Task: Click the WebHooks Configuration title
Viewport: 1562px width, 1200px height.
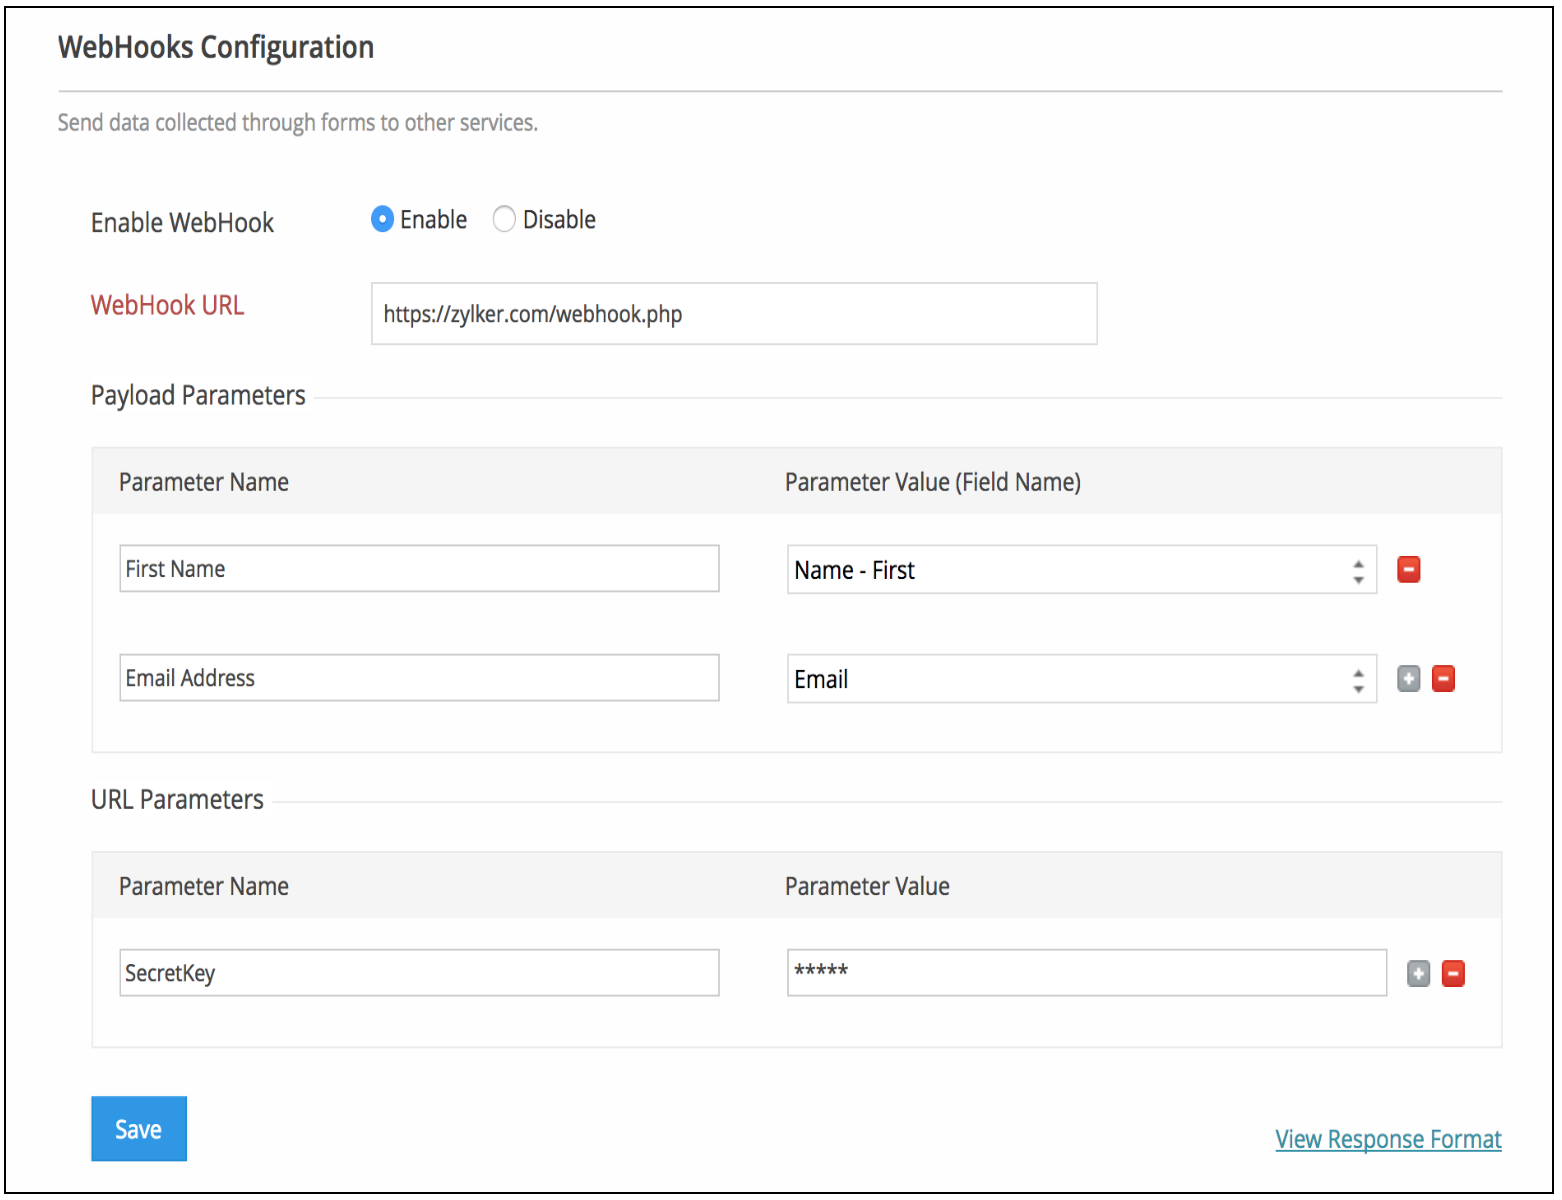Action: pyautogui.click(x=216, y=47)
